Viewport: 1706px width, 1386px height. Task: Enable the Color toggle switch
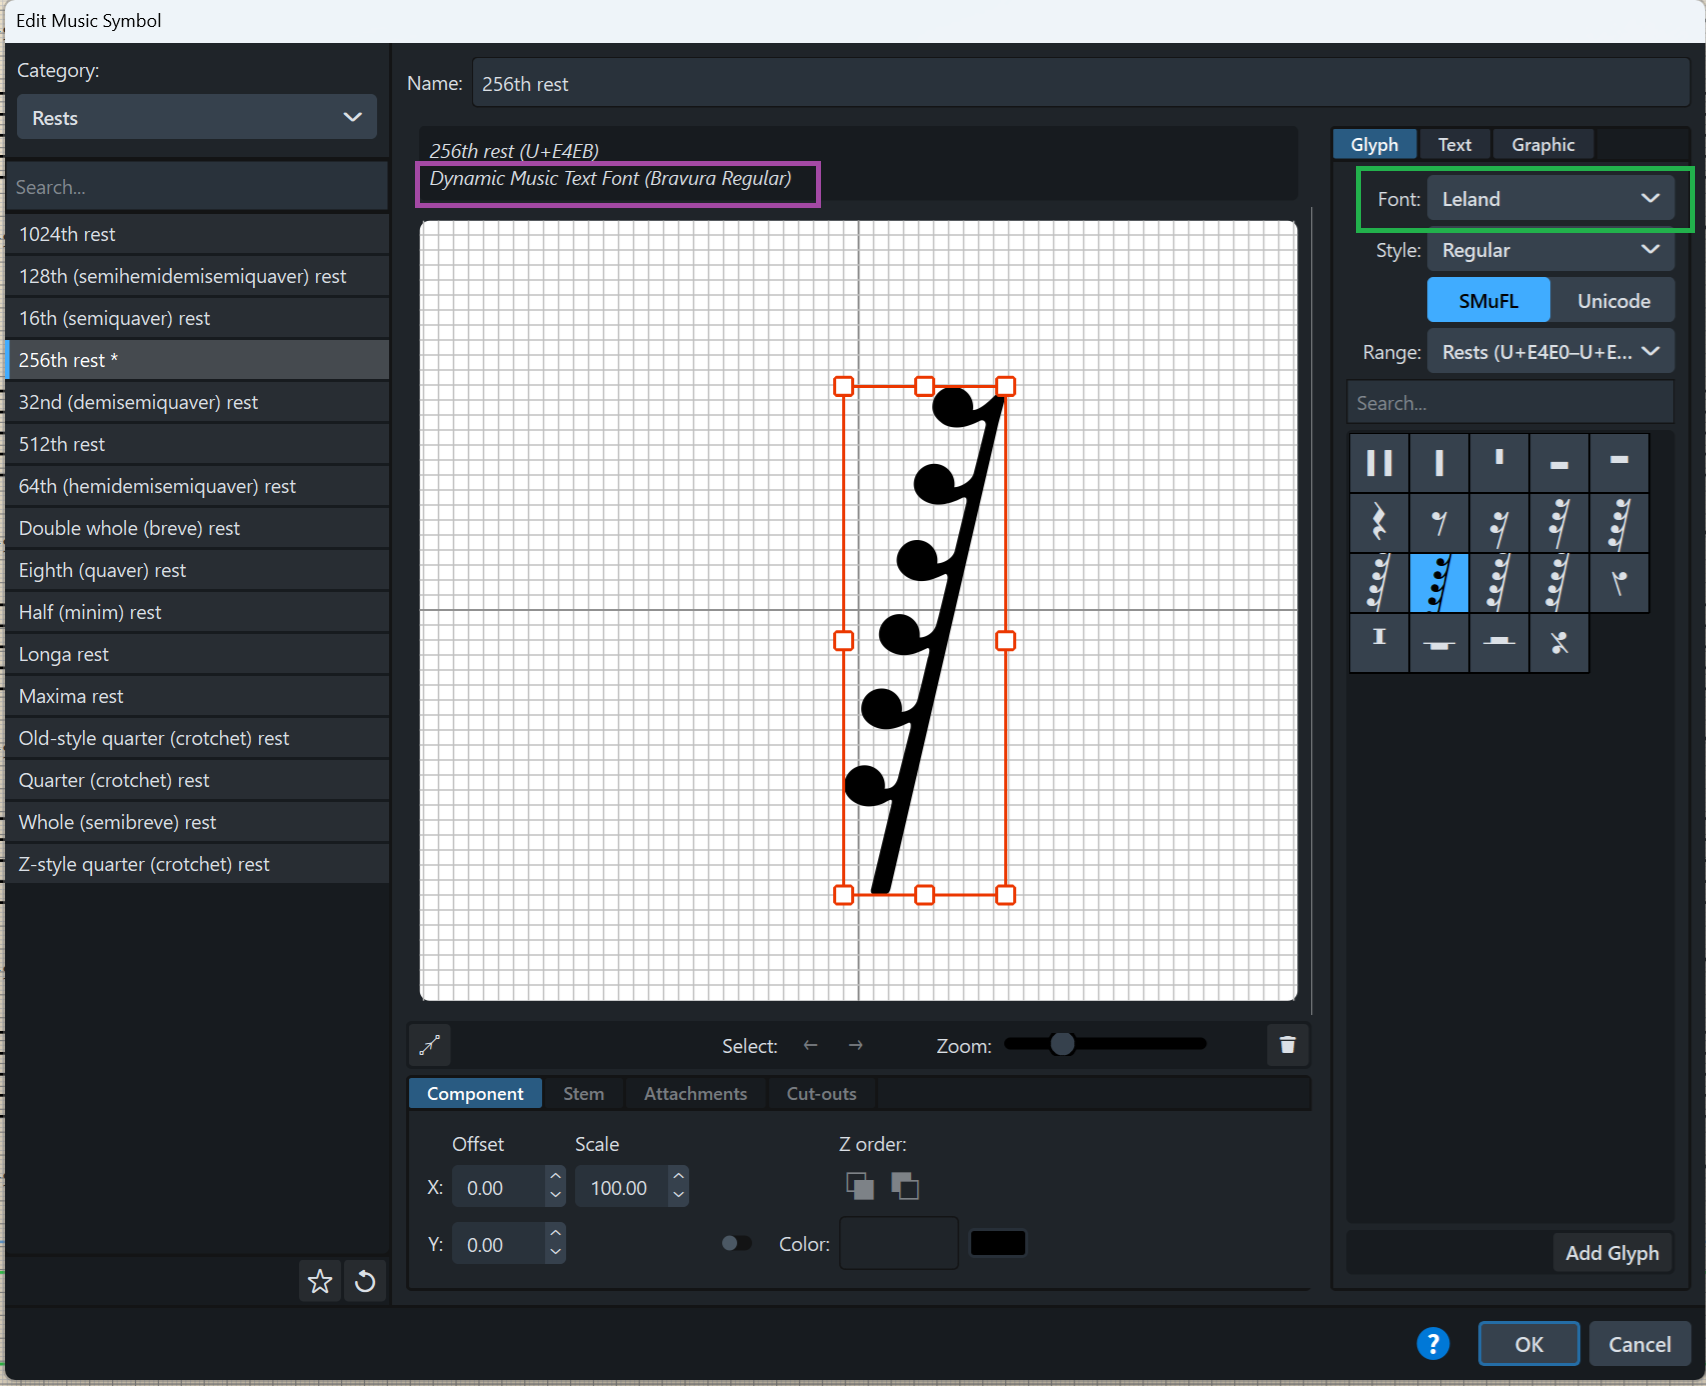[737, 1243]
